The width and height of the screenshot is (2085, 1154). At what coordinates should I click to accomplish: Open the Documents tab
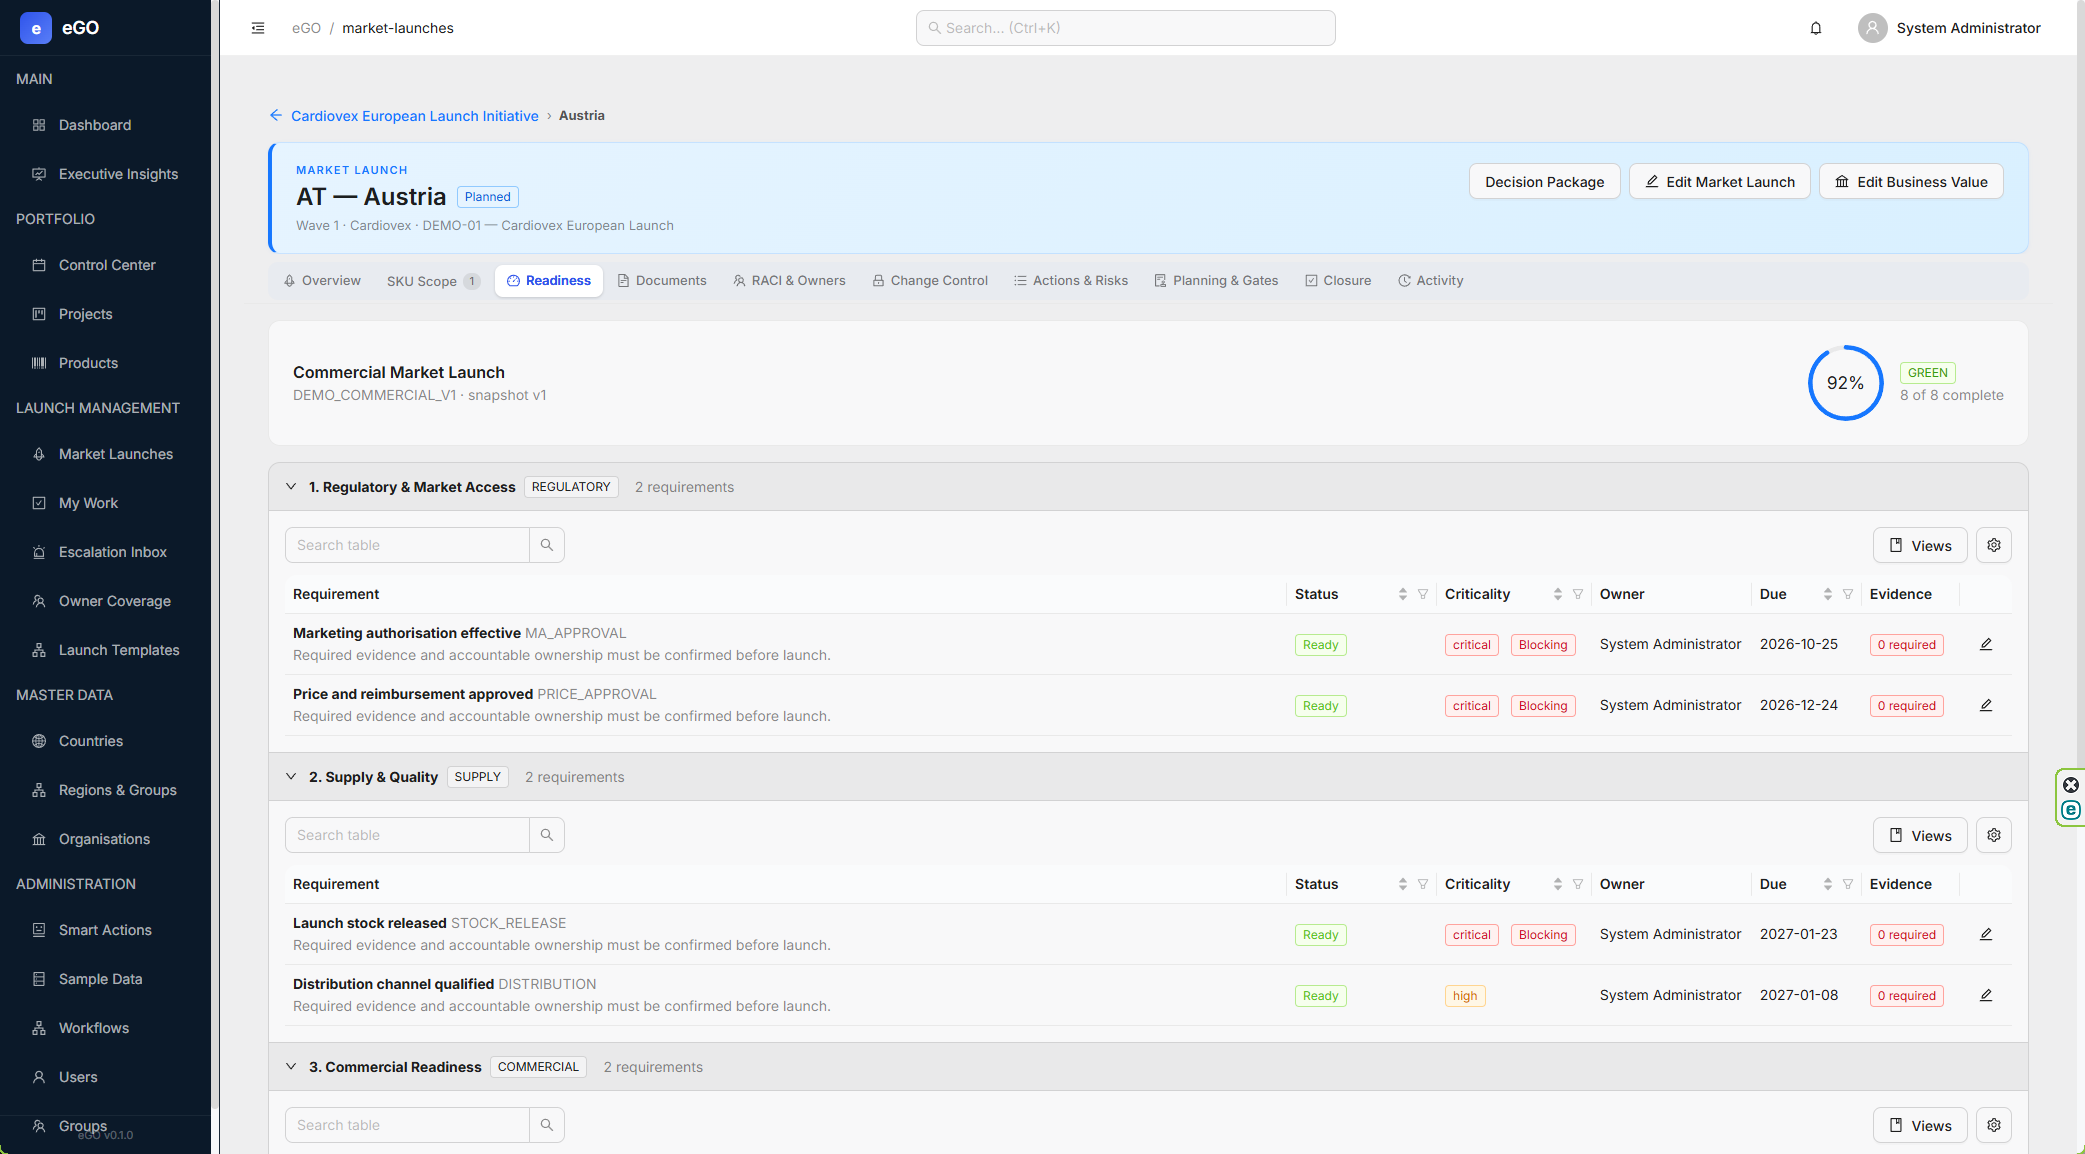pyautogui.click(x=662, y=281)
